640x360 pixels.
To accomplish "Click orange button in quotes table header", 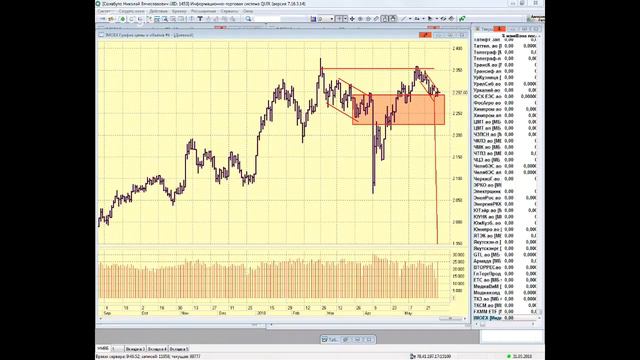I will coord(499,29).
